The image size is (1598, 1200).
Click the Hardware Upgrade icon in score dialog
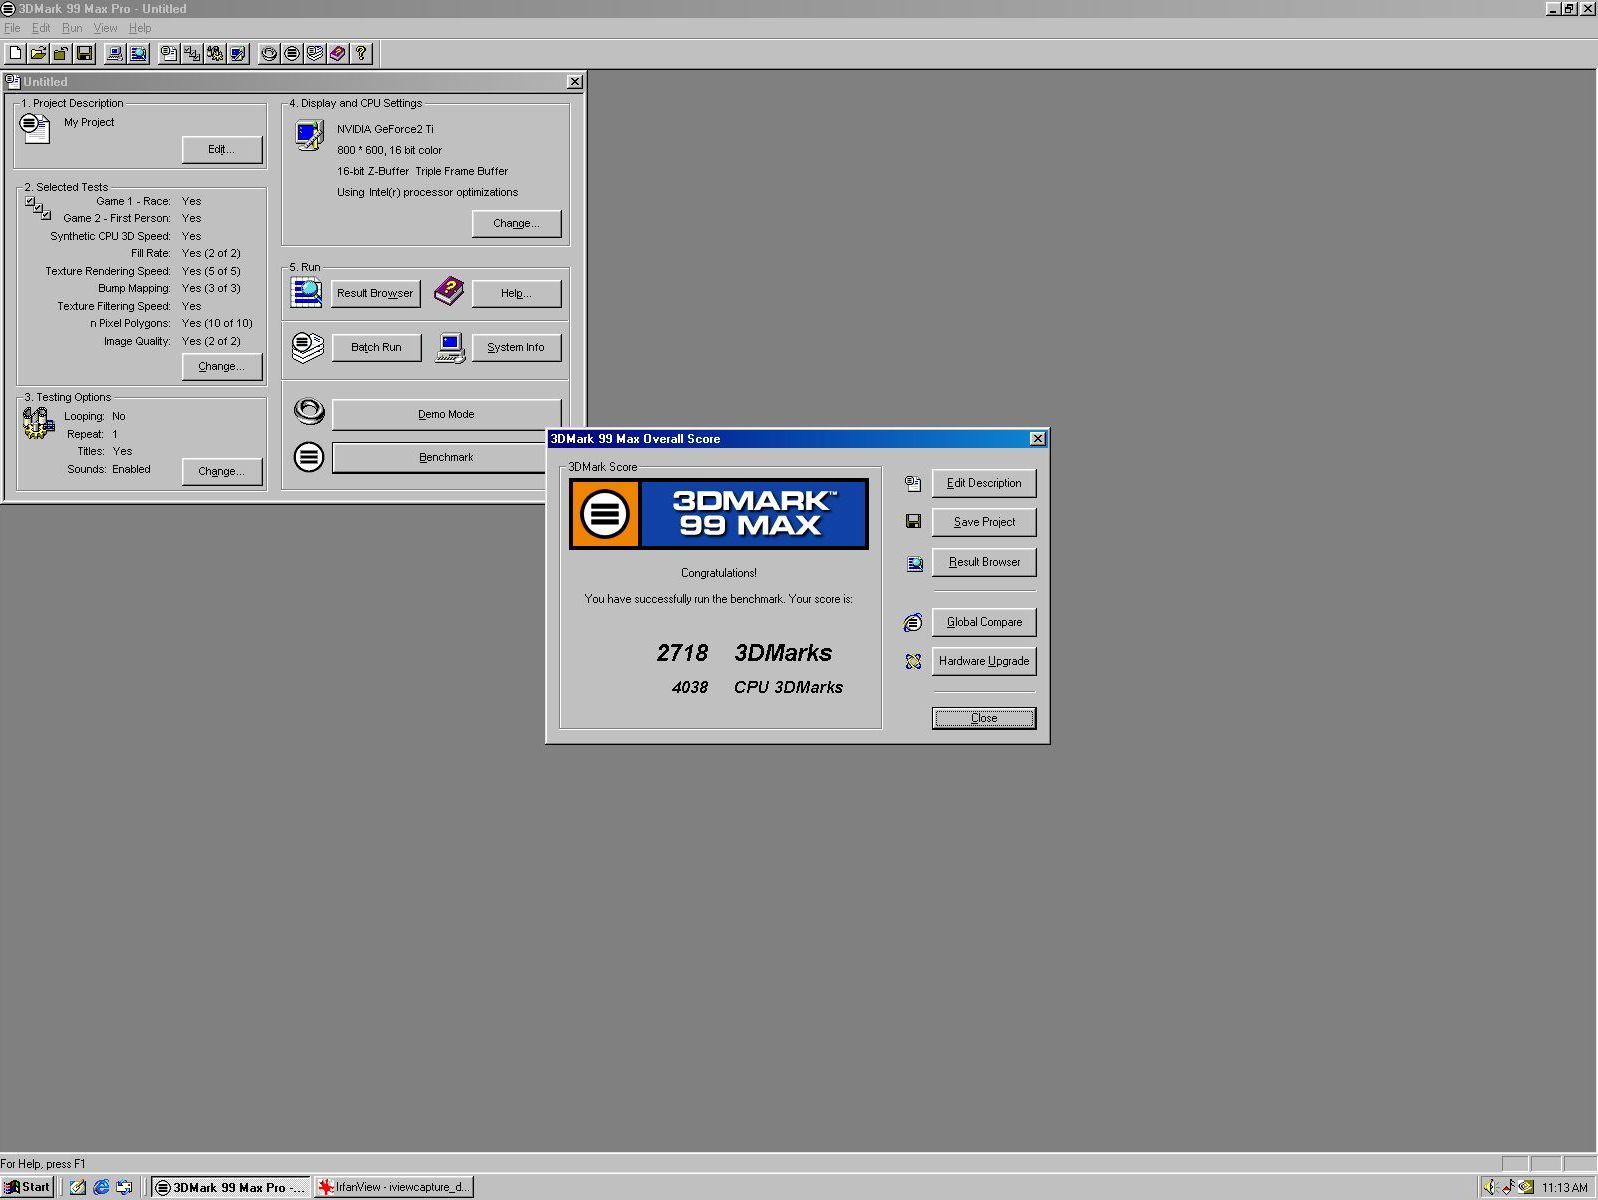[913, 661]
